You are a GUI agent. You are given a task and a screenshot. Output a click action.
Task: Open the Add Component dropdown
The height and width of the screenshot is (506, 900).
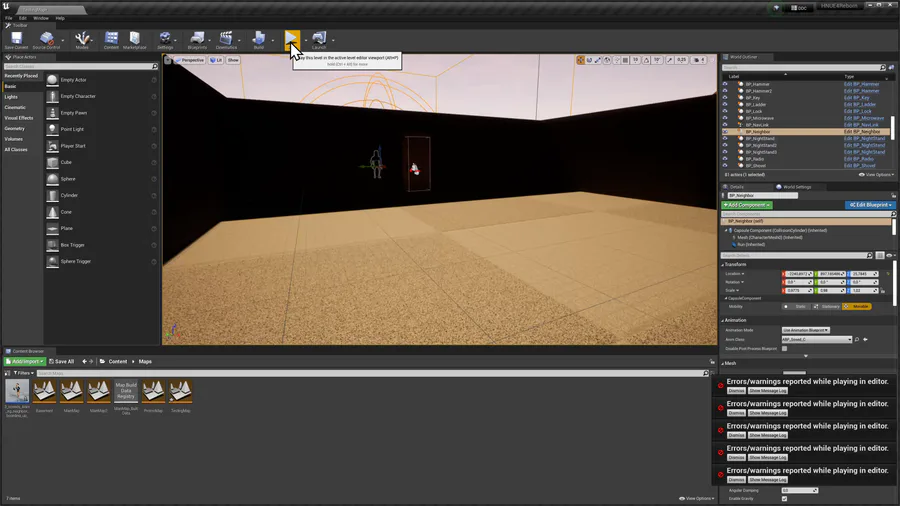click(x=747, y=205)
